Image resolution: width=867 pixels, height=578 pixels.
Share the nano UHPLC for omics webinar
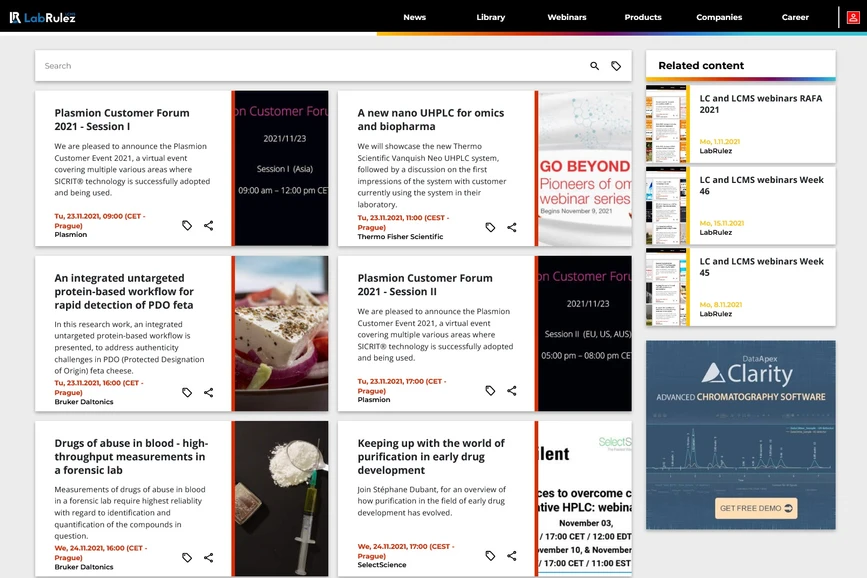pyautogui.click(x=511, y=227)
